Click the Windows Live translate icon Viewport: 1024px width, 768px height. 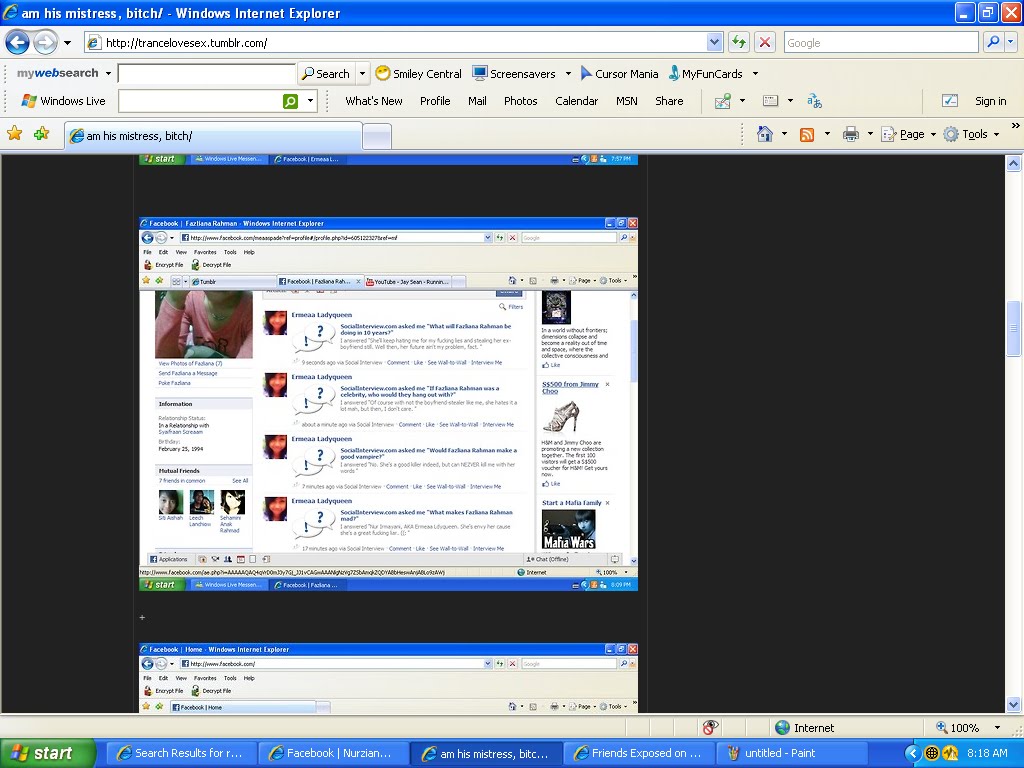click(x=814, y=101)
